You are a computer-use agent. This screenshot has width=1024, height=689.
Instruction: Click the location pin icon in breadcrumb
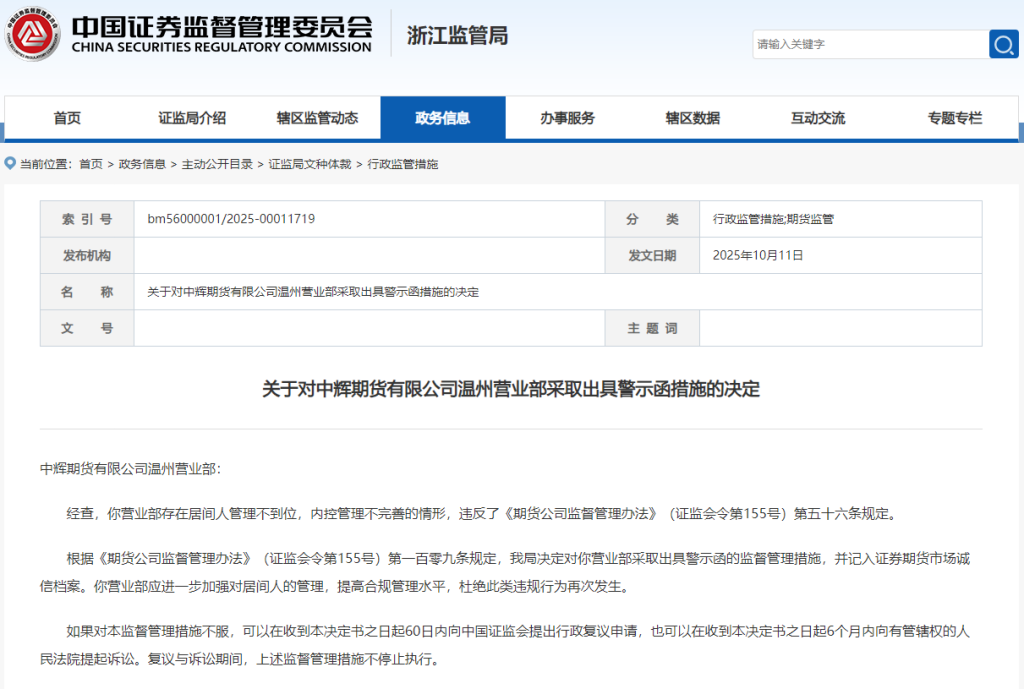click(x=10, y=163)
